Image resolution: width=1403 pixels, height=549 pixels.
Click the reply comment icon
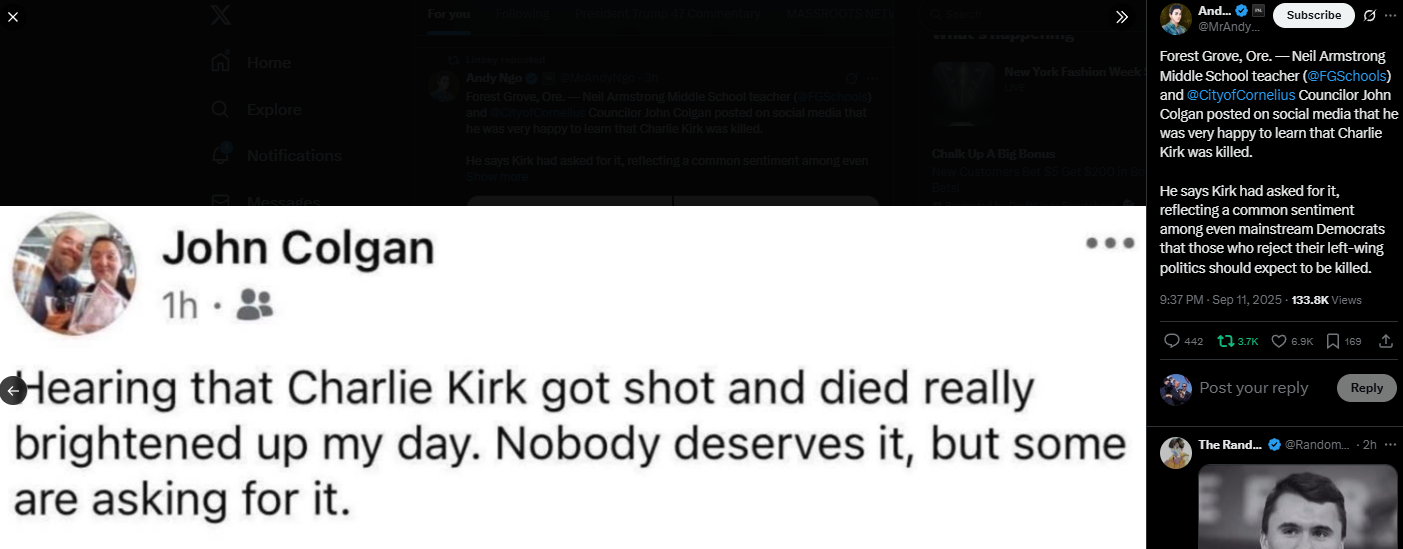click(x=1172, y=341)
